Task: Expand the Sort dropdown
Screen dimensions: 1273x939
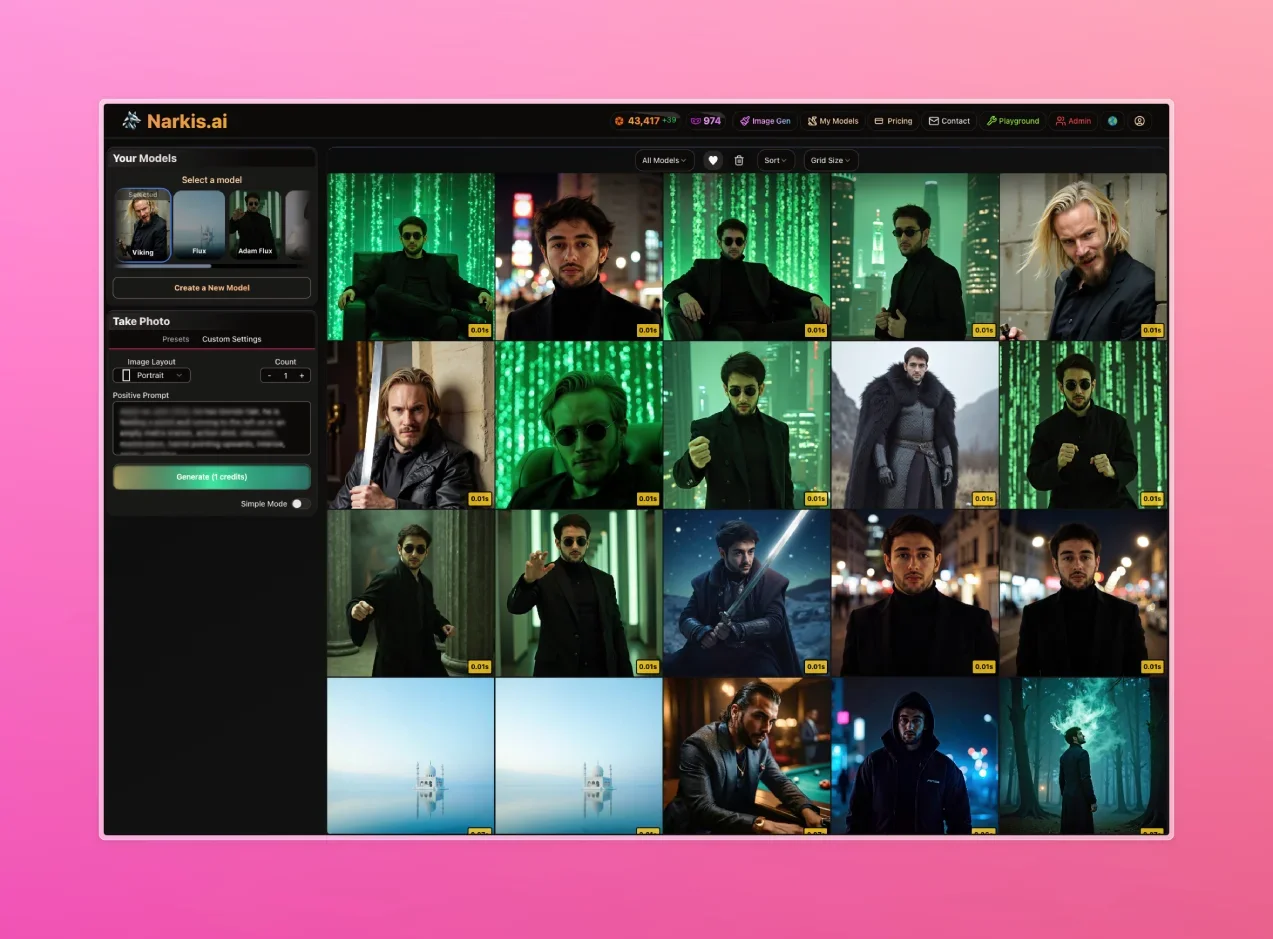Action: [x=776, y=160]
